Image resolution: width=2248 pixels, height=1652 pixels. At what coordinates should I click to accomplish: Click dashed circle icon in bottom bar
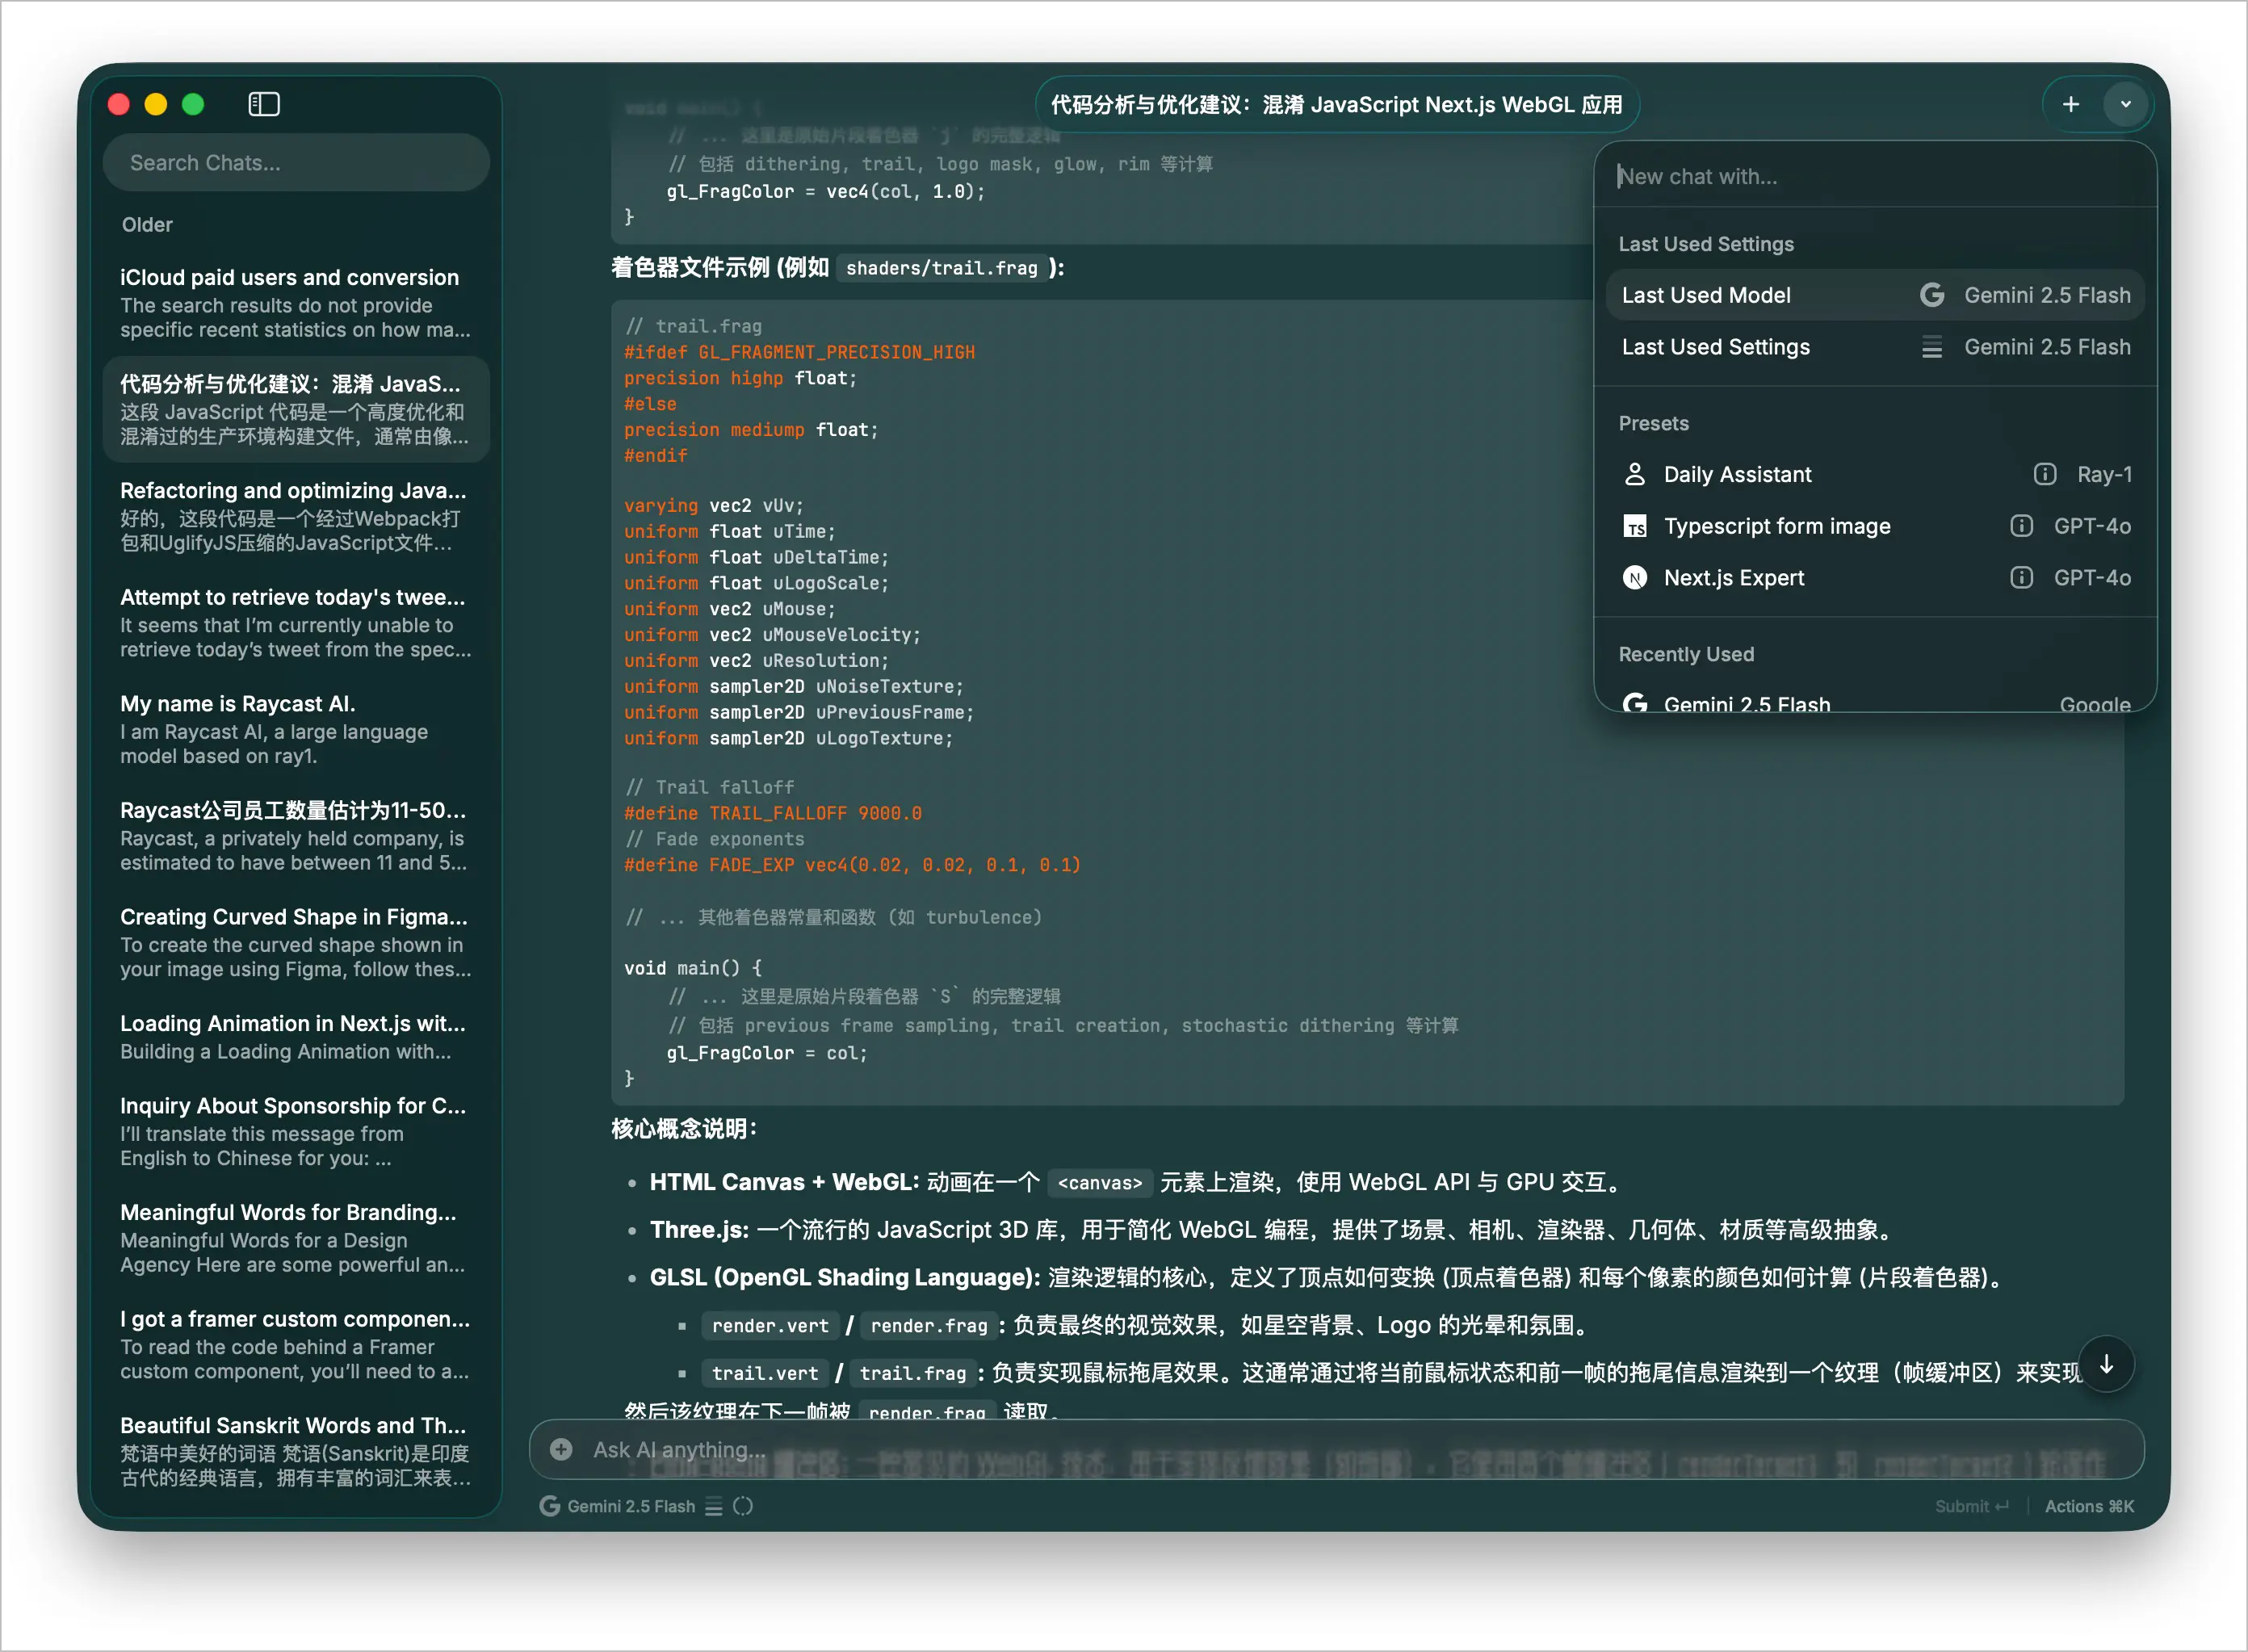743,1507
